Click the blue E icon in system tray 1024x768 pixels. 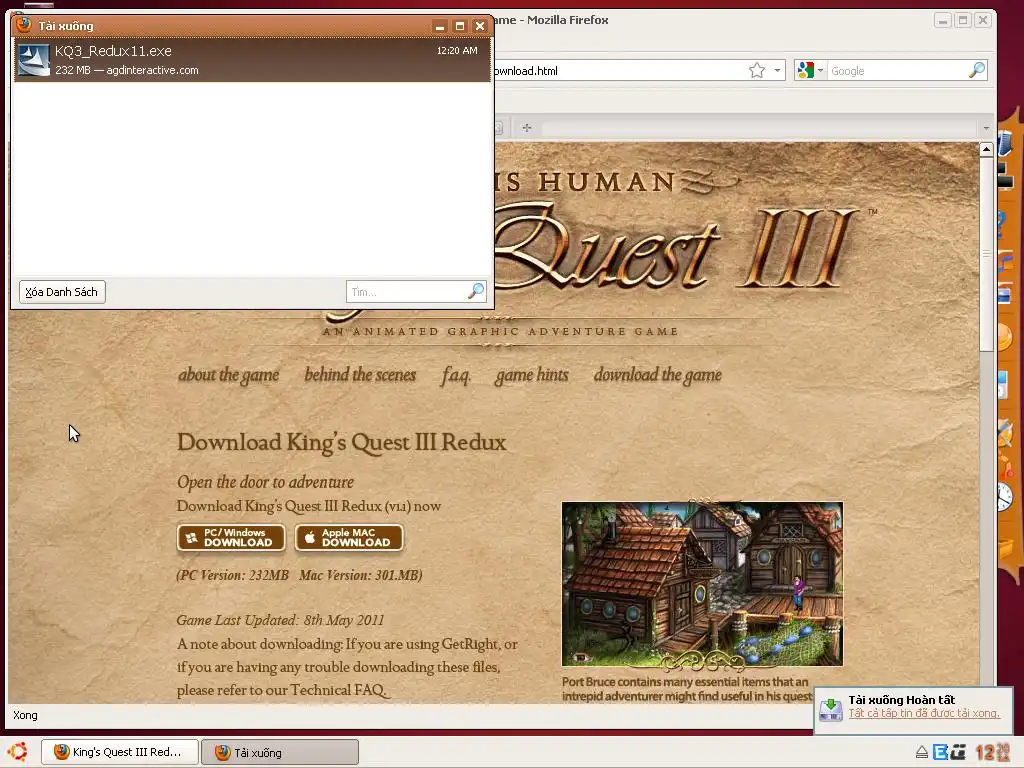(x=940, y=752)
